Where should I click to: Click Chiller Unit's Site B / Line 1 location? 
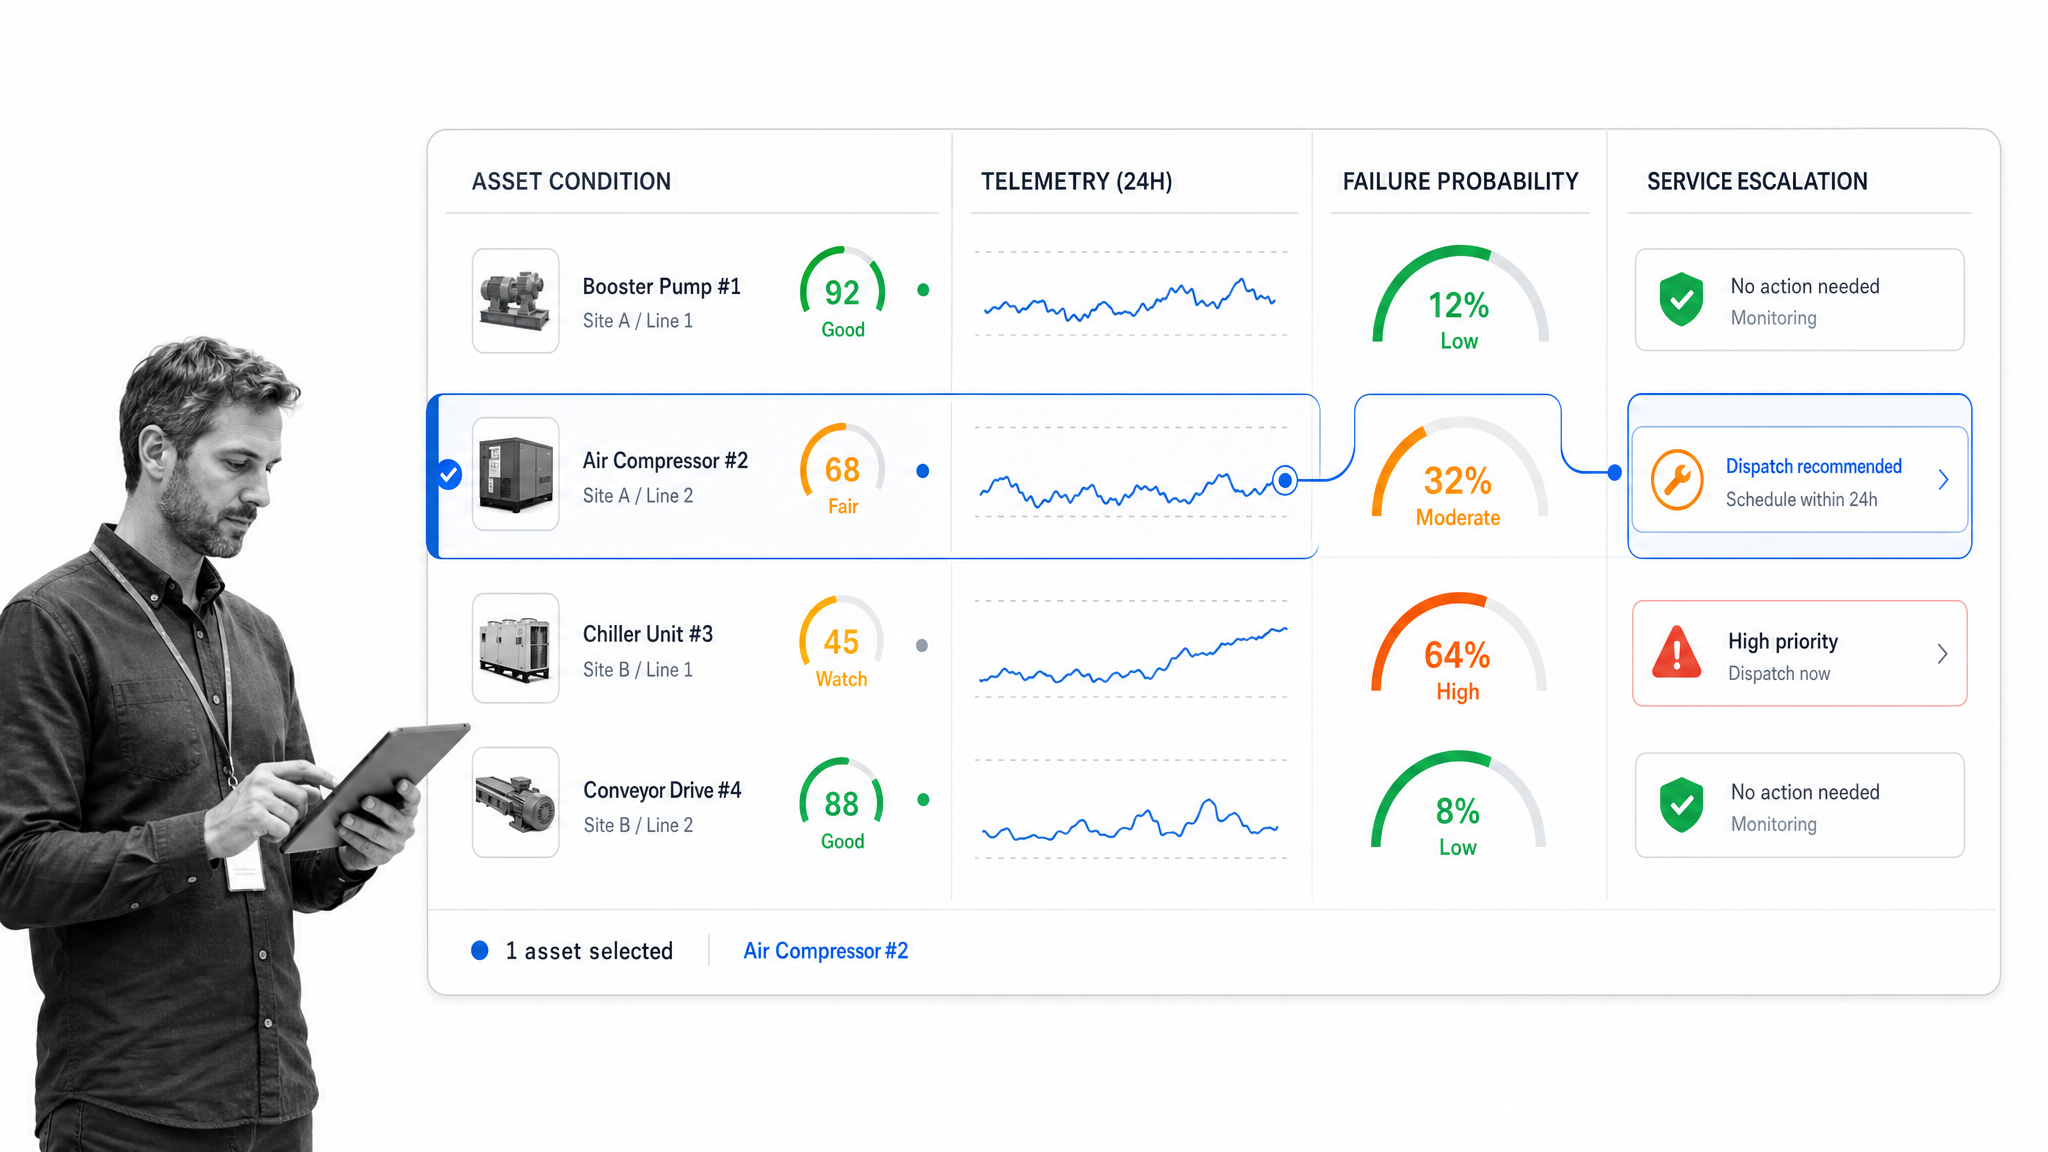(638, 670)
